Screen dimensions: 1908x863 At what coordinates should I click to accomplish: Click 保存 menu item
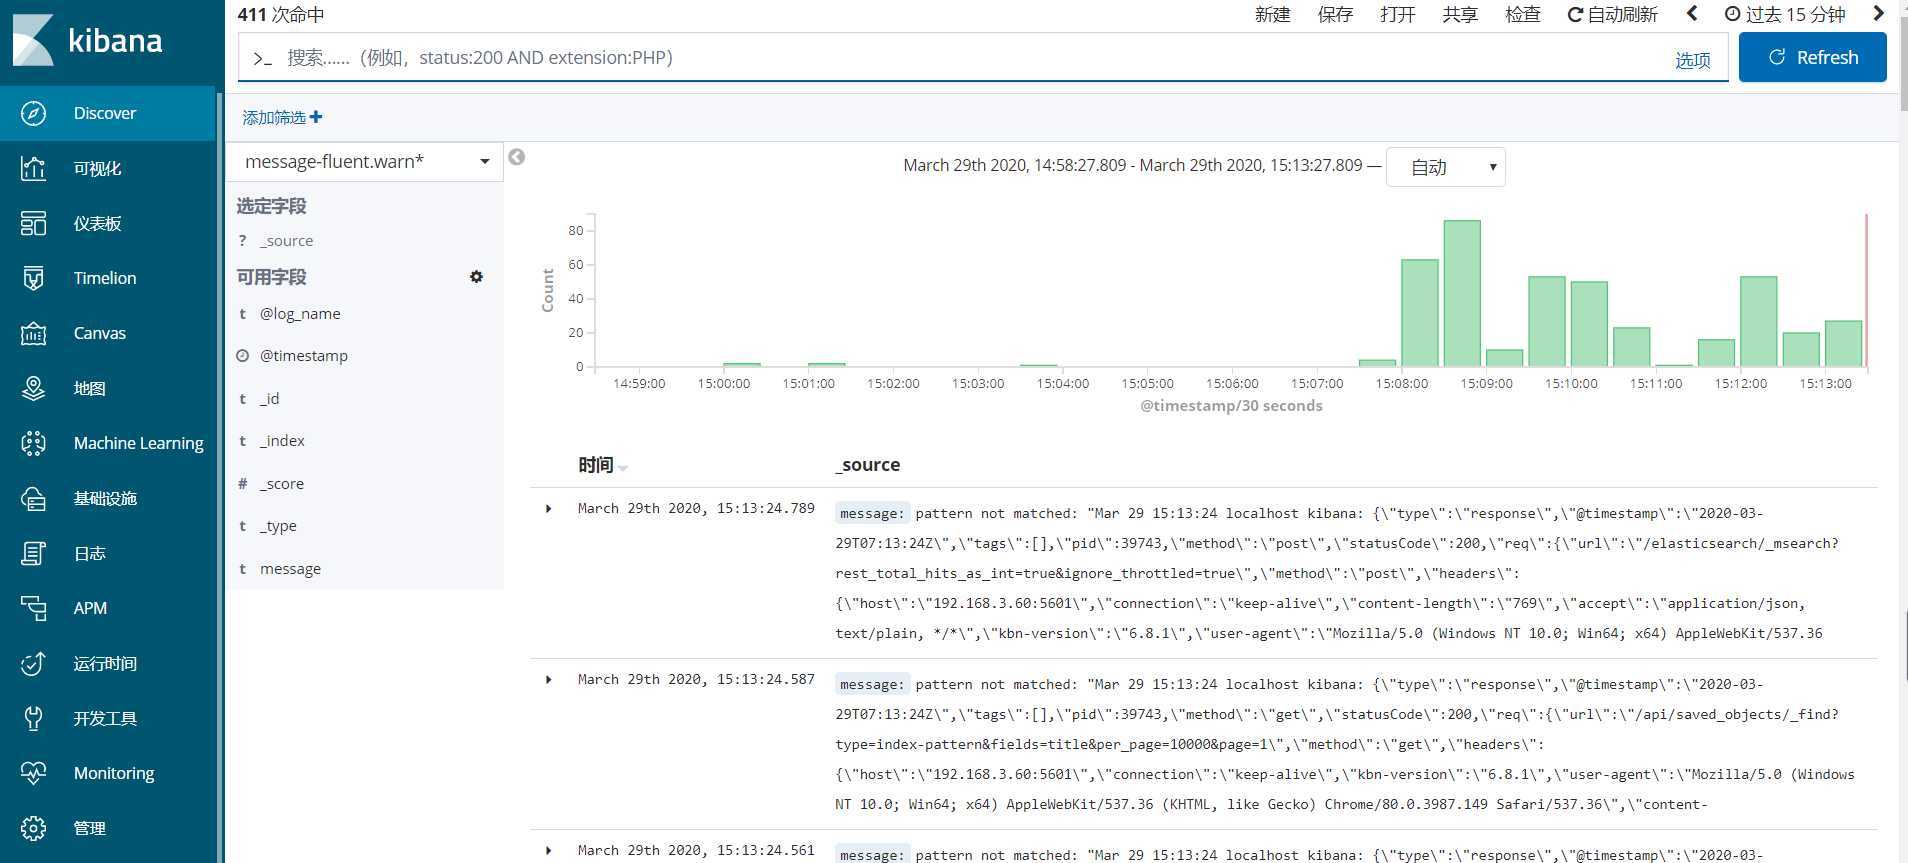click(1335, 14)
